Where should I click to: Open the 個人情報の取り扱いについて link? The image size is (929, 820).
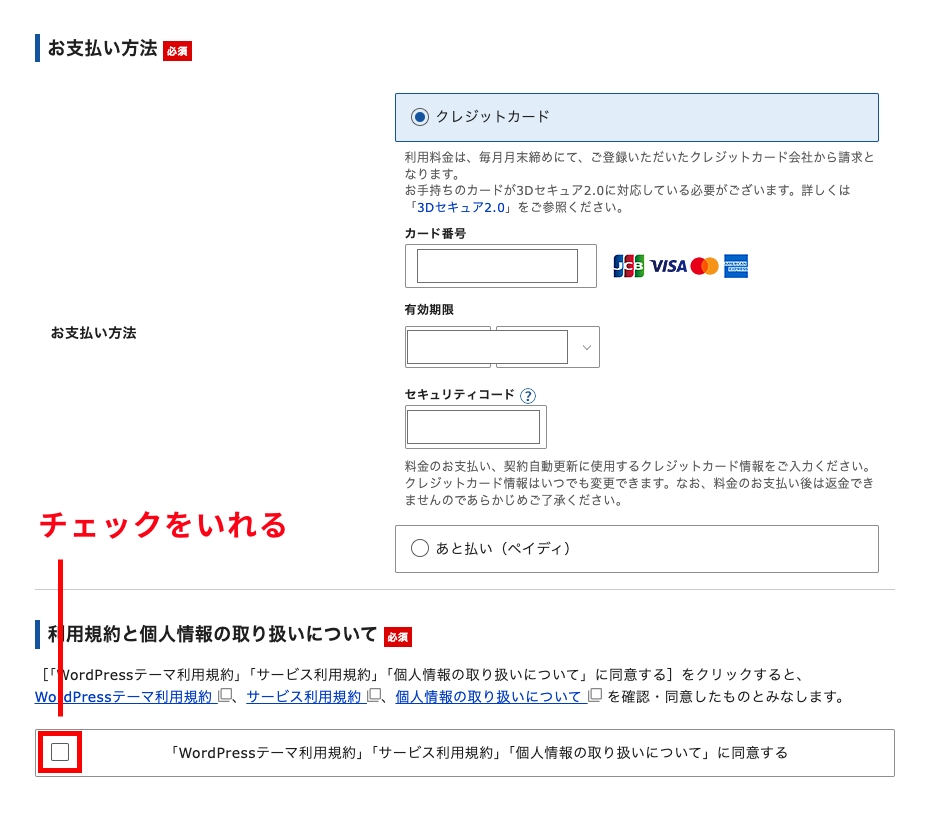(x=488, y=697)
